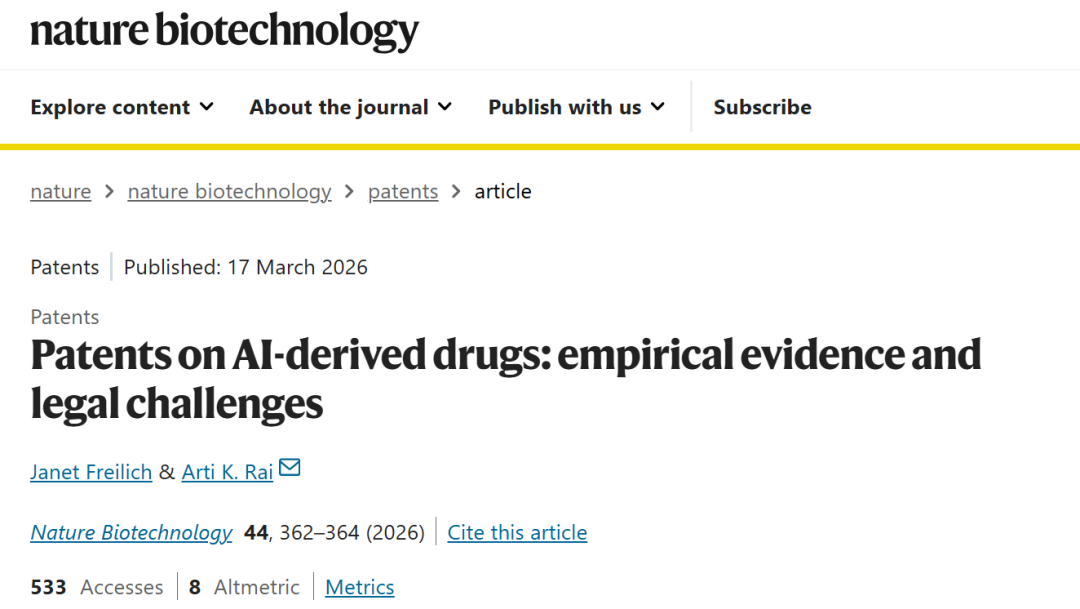Navigate to patents breadcrumb
Screen dimensions: 1080x609
pos(403,192)
